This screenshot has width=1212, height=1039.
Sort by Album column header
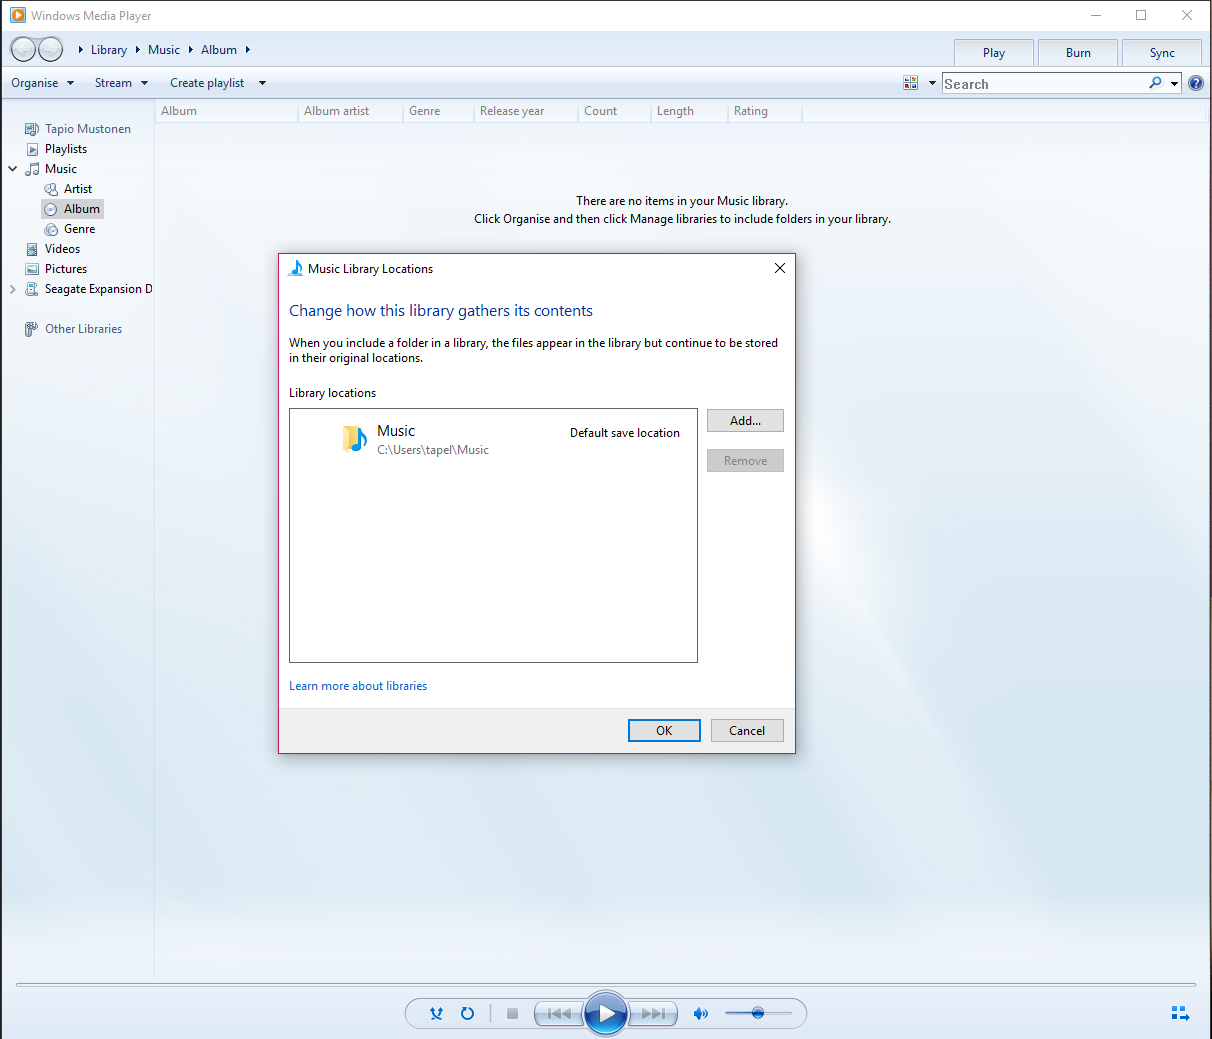tap(226, 111)
